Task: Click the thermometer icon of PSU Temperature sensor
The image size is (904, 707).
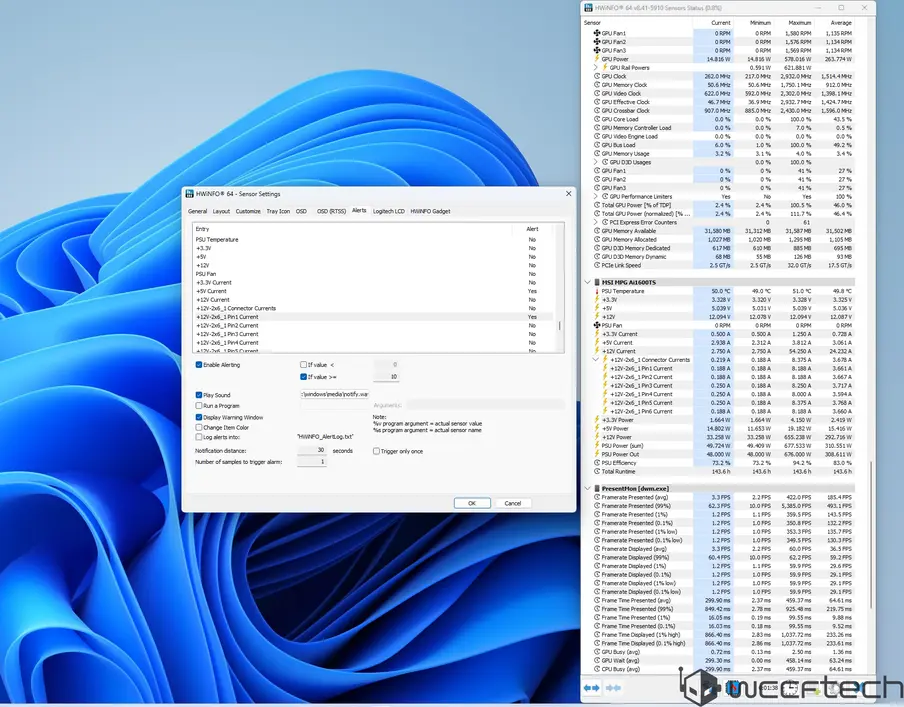Action: click(x=597, y=291)
